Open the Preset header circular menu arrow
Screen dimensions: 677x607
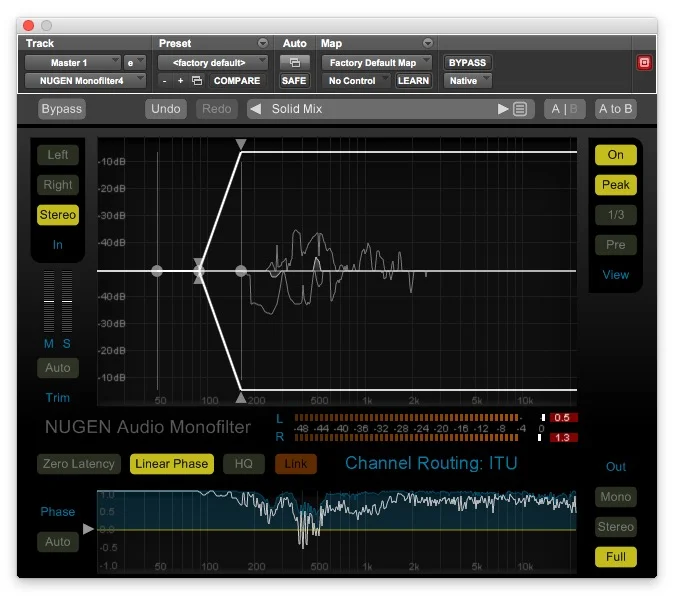coord(263,43)
